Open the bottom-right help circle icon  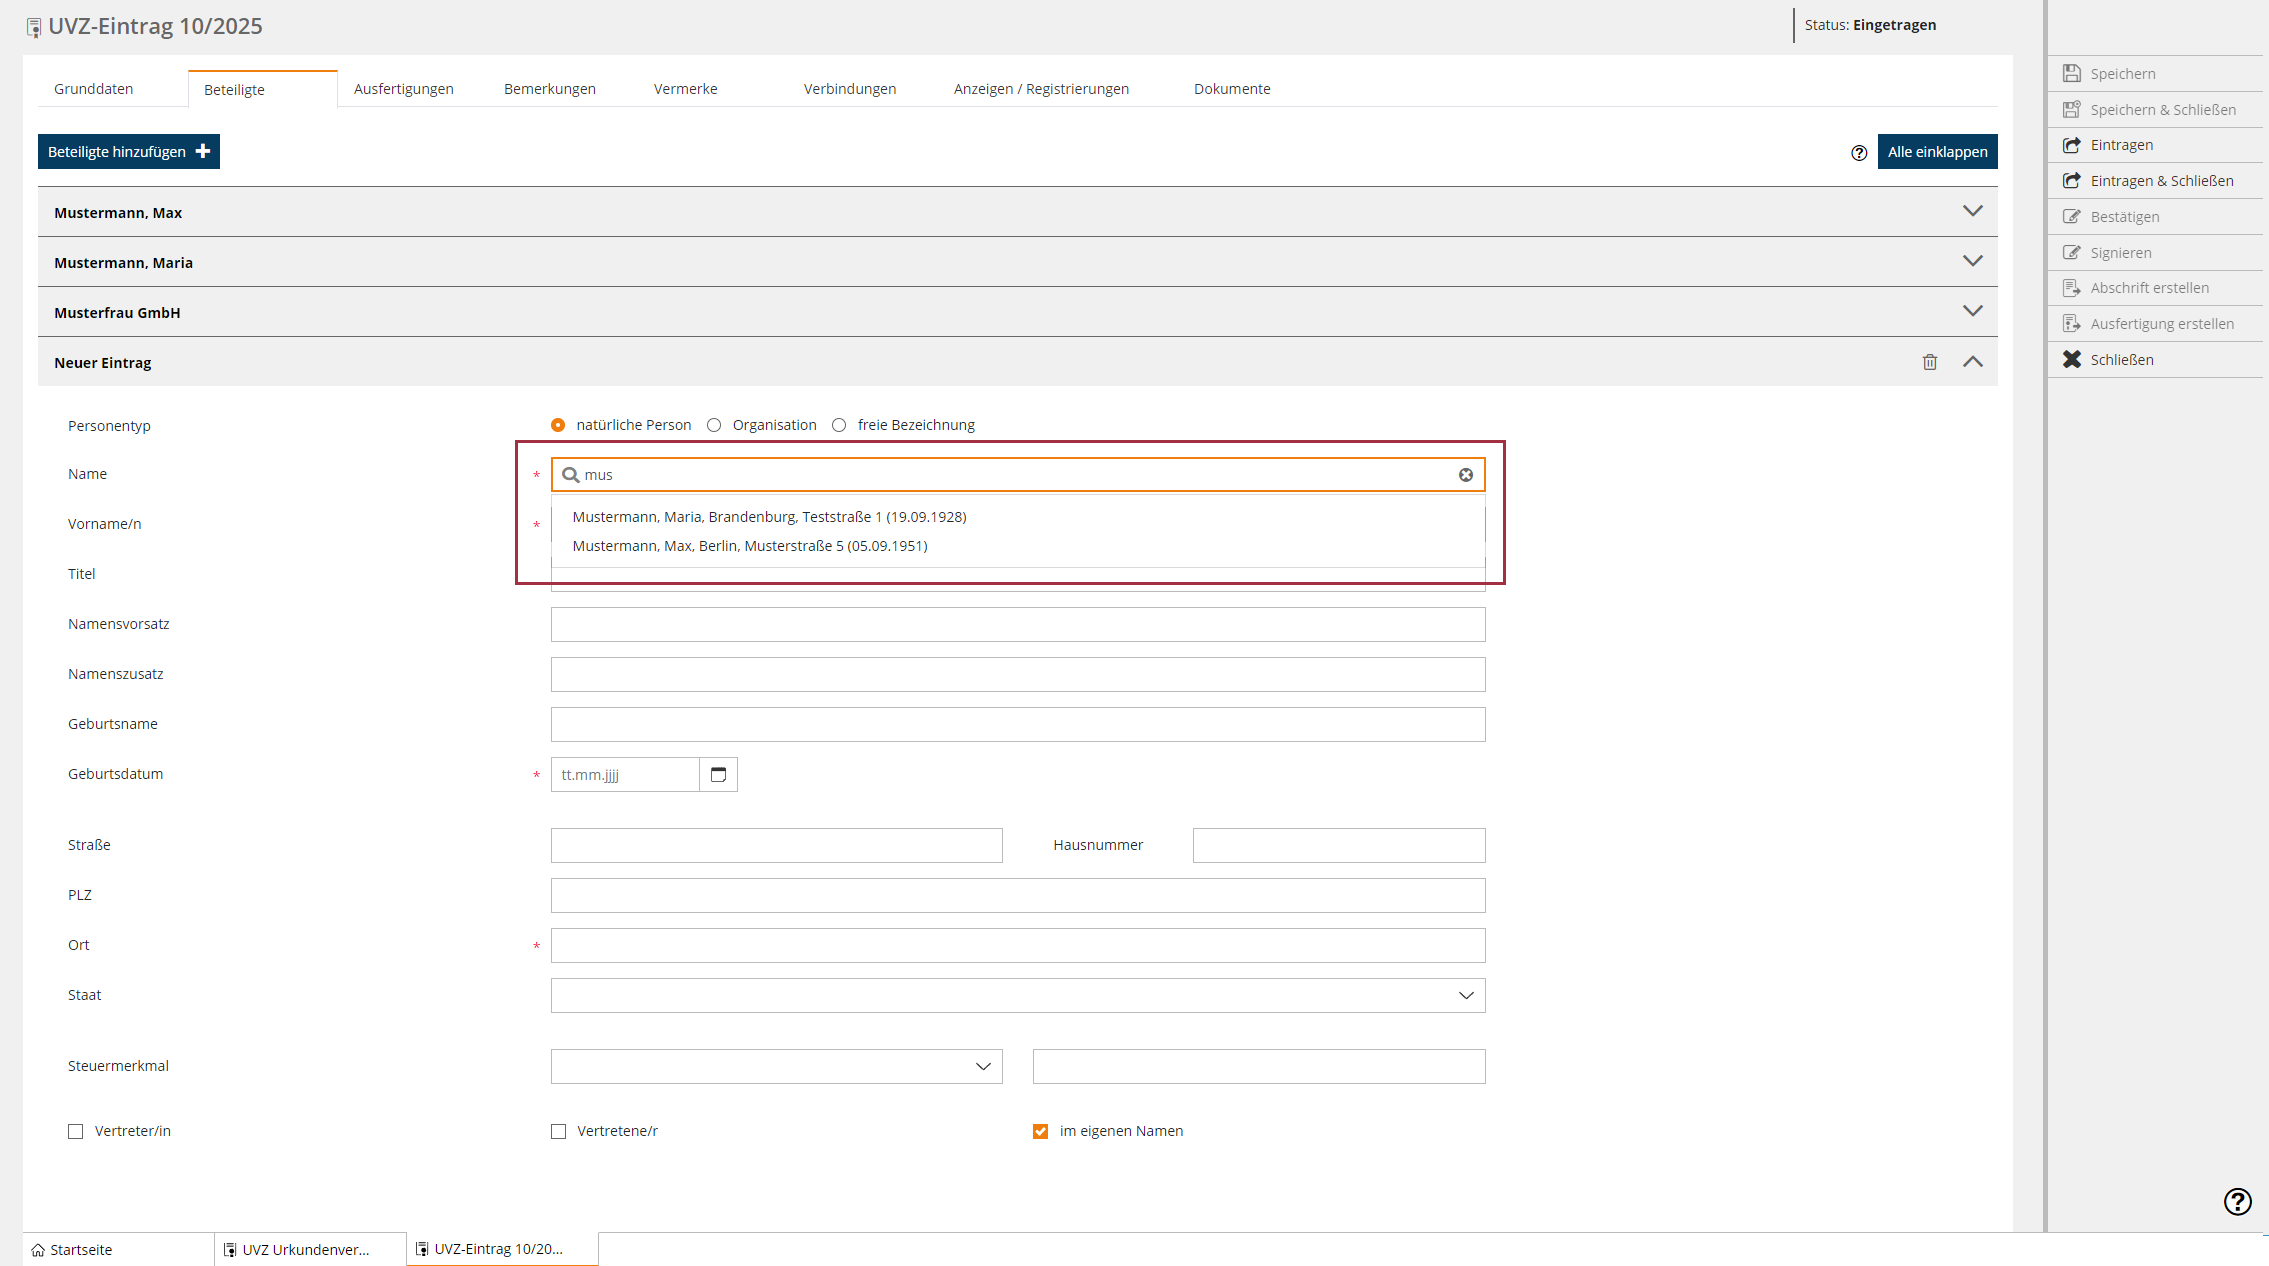tap(2238, 1201)
